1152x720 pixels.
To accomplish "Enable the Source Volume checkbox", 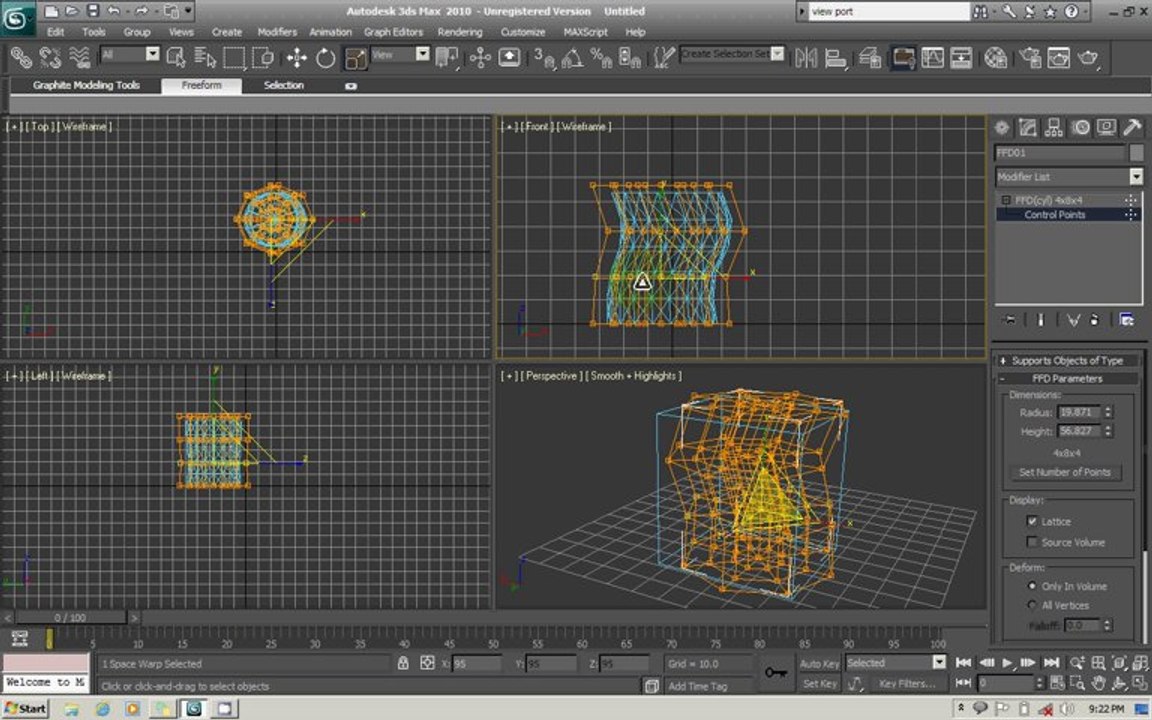I will click(x=1032, y=541).
